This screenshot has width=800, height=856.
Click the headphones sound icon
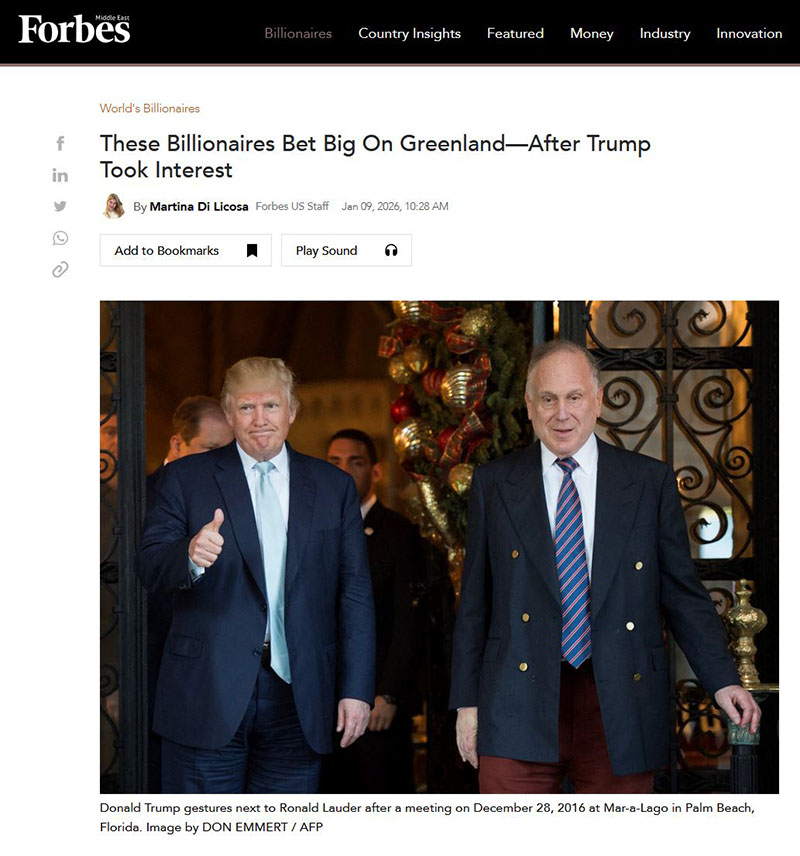pos(391,251)
